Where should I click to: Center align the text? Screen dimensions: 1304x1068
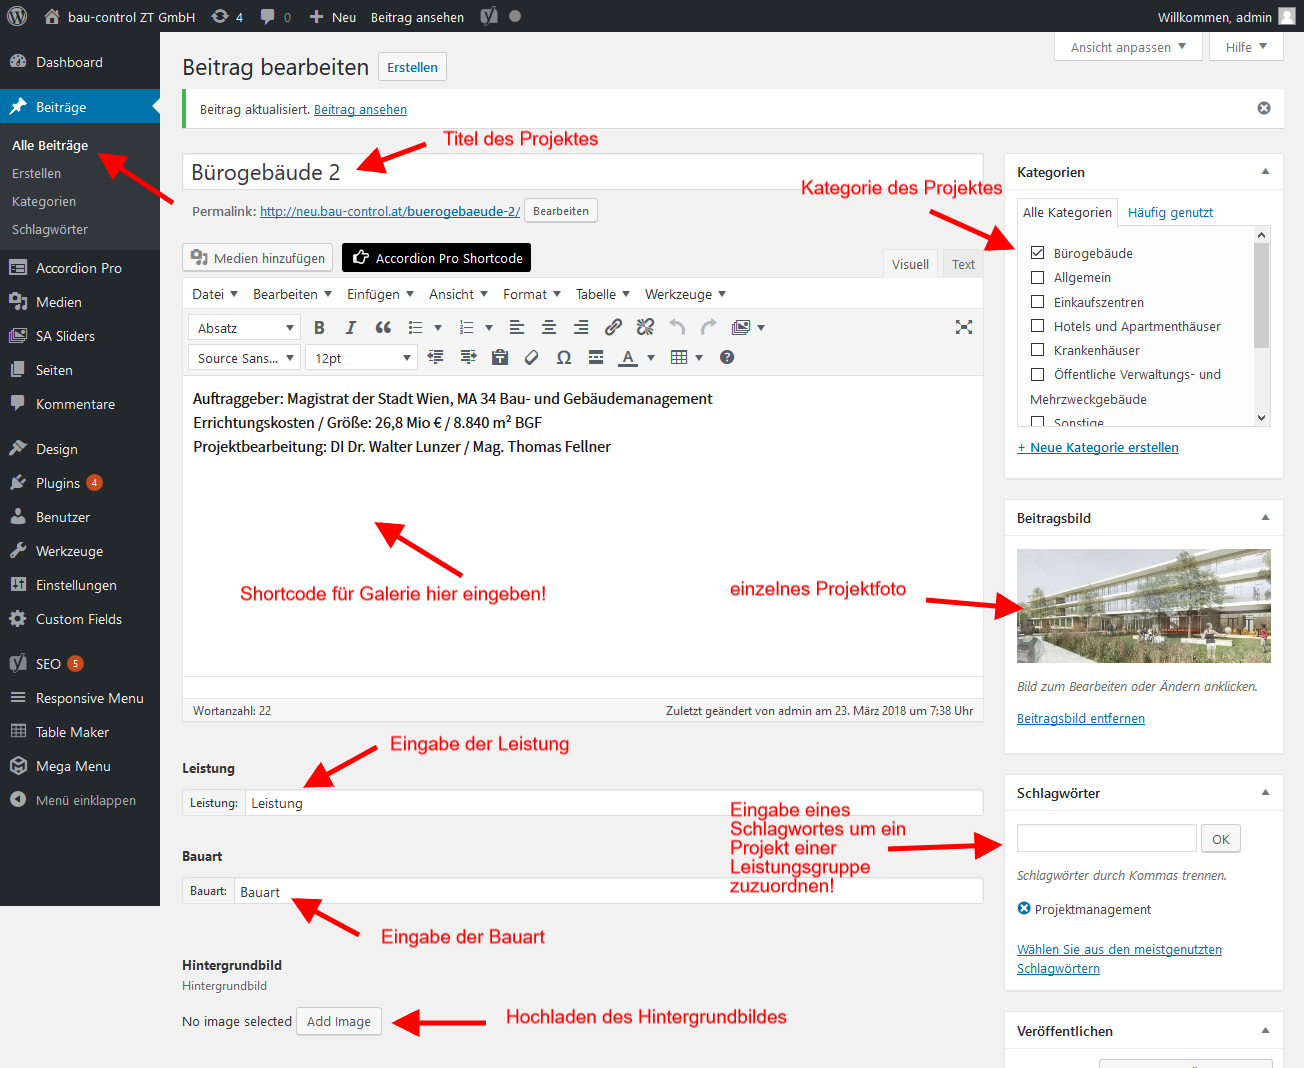coord(549,327)
